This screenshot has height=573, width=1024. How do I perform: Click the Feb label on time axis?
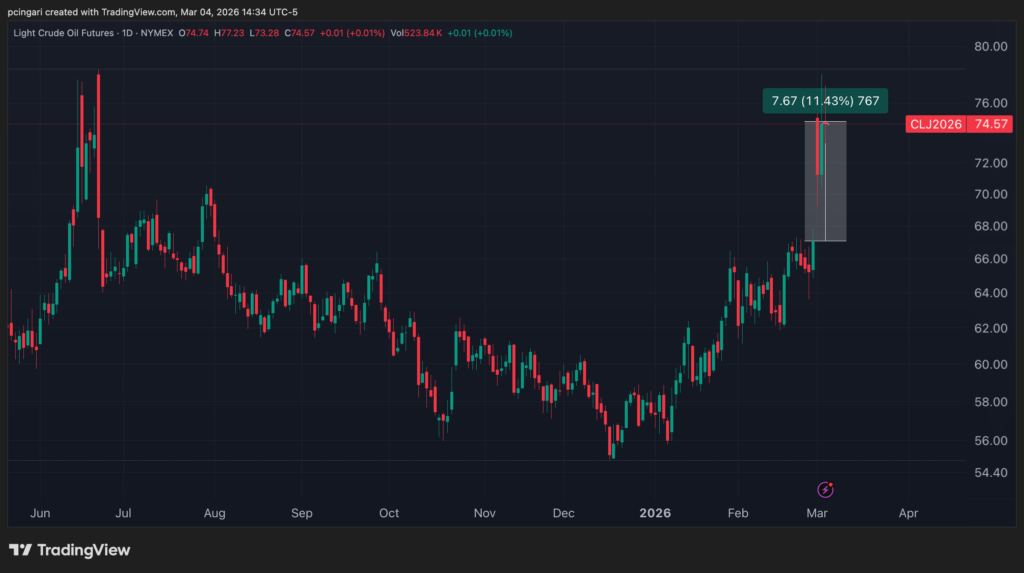[738, 514]
